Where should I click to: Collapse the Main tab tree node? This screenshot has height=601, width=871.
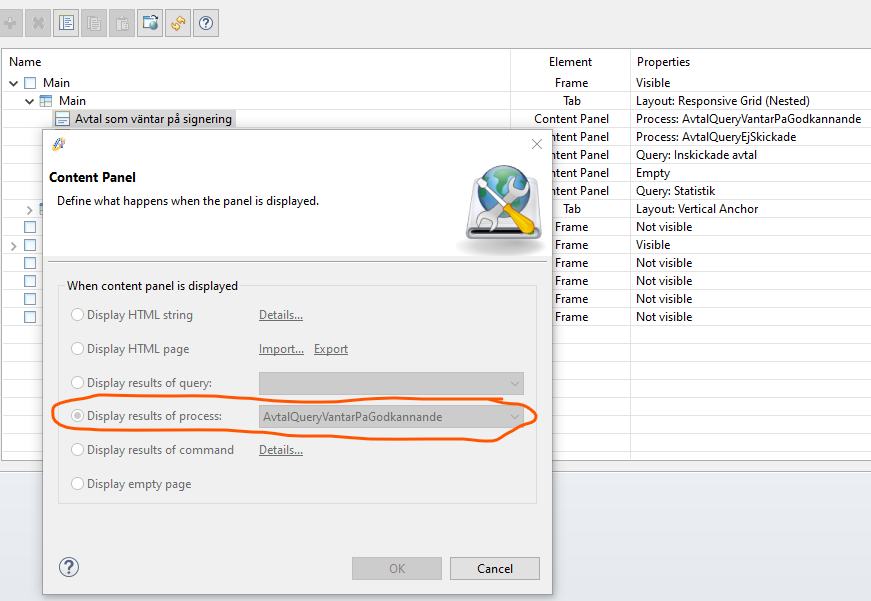pyautogui.click(x=29, y=101)
